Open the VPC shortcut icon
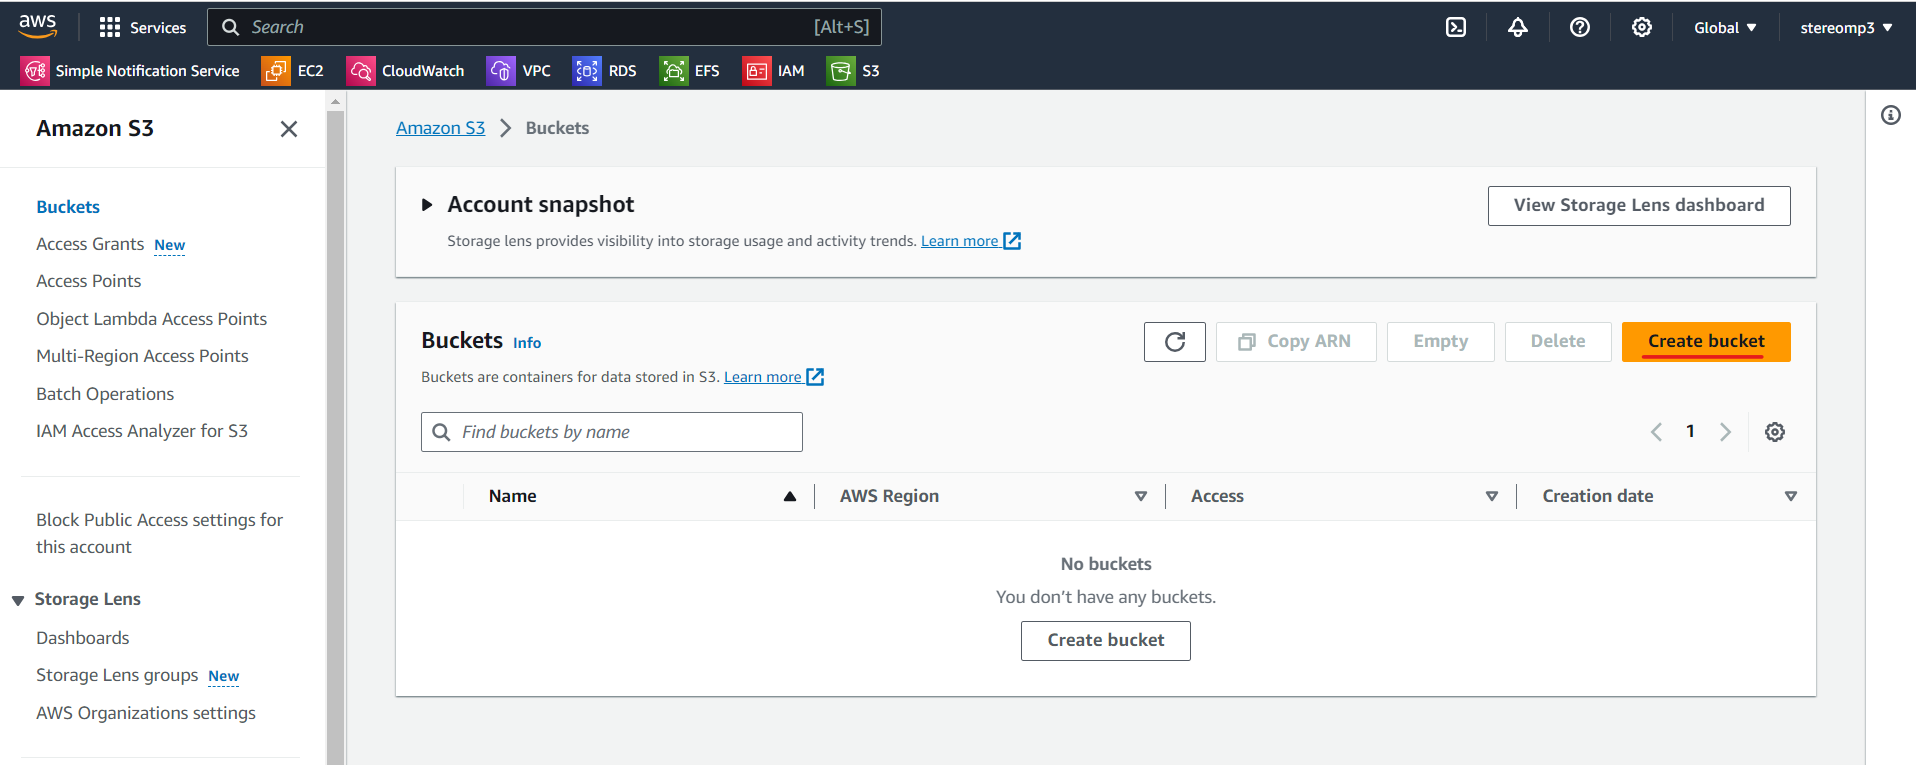Viewport: 1916px width, 765px height. pyautogui.click(x=501, y=71)
